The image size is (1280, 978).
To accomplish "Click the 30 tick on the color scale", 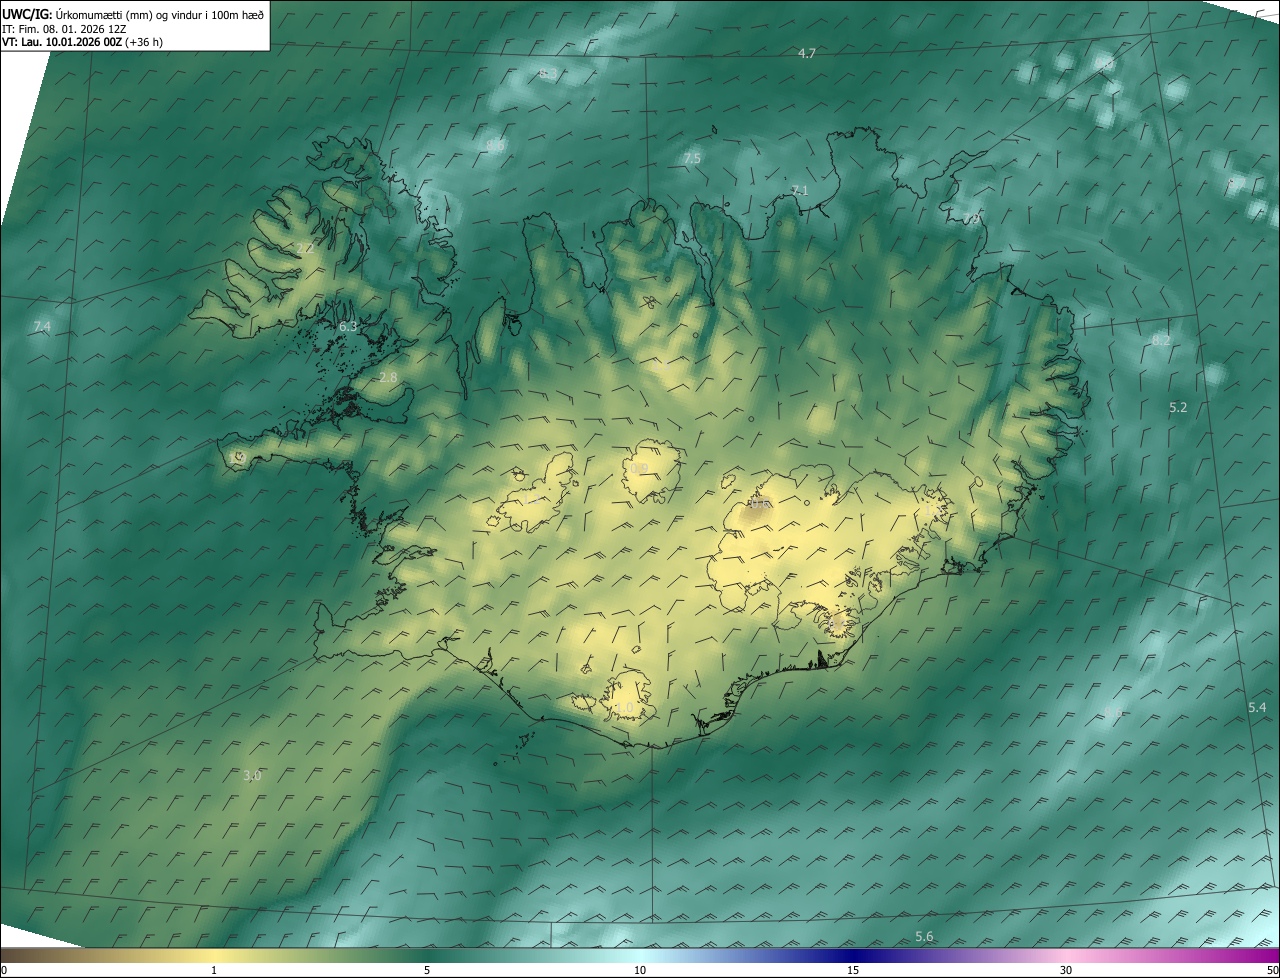I will (x=1066, y=970).
